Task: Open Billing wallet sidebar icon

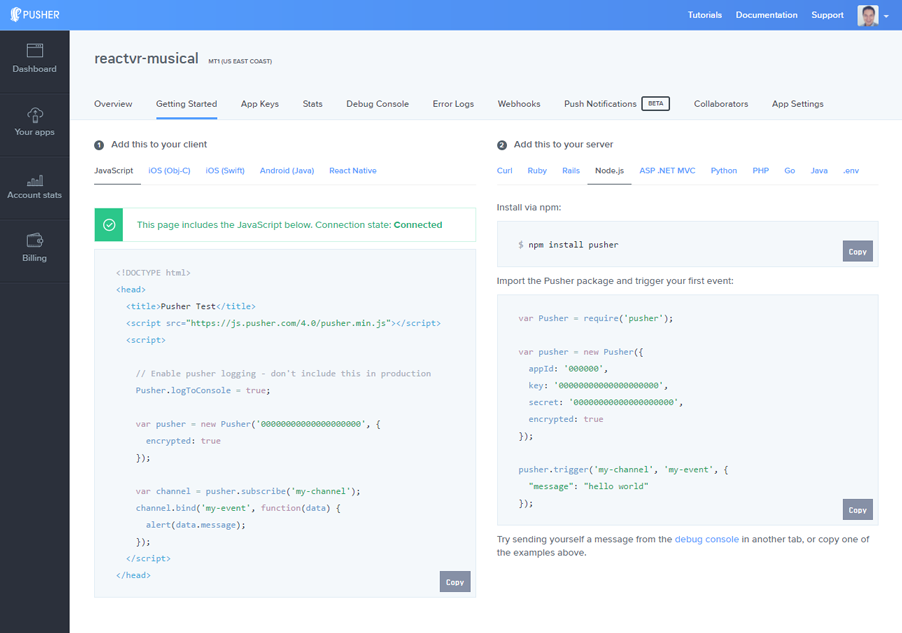Action: coord(35,240)
